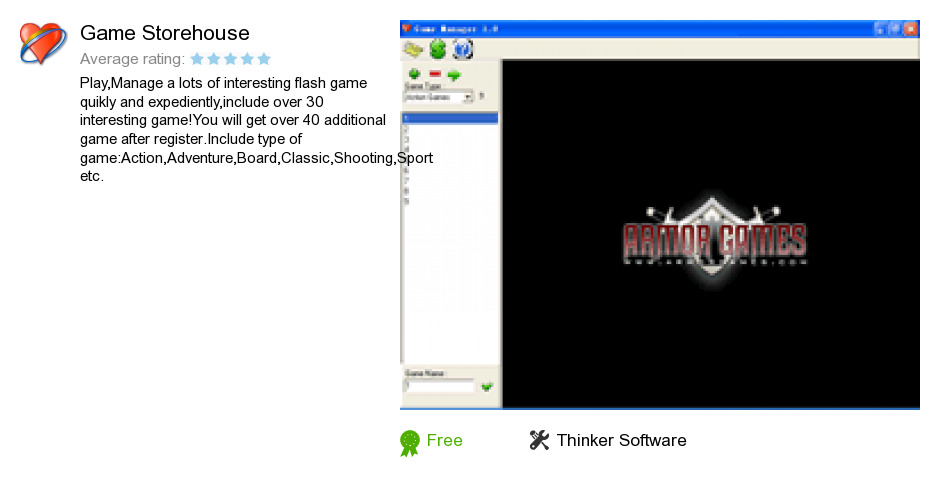Image resolution: width=940 pixels, height=487 pixels.
Task: Minimize the Game Manager window
Action: pyautogui.click(x=880, y=29)
